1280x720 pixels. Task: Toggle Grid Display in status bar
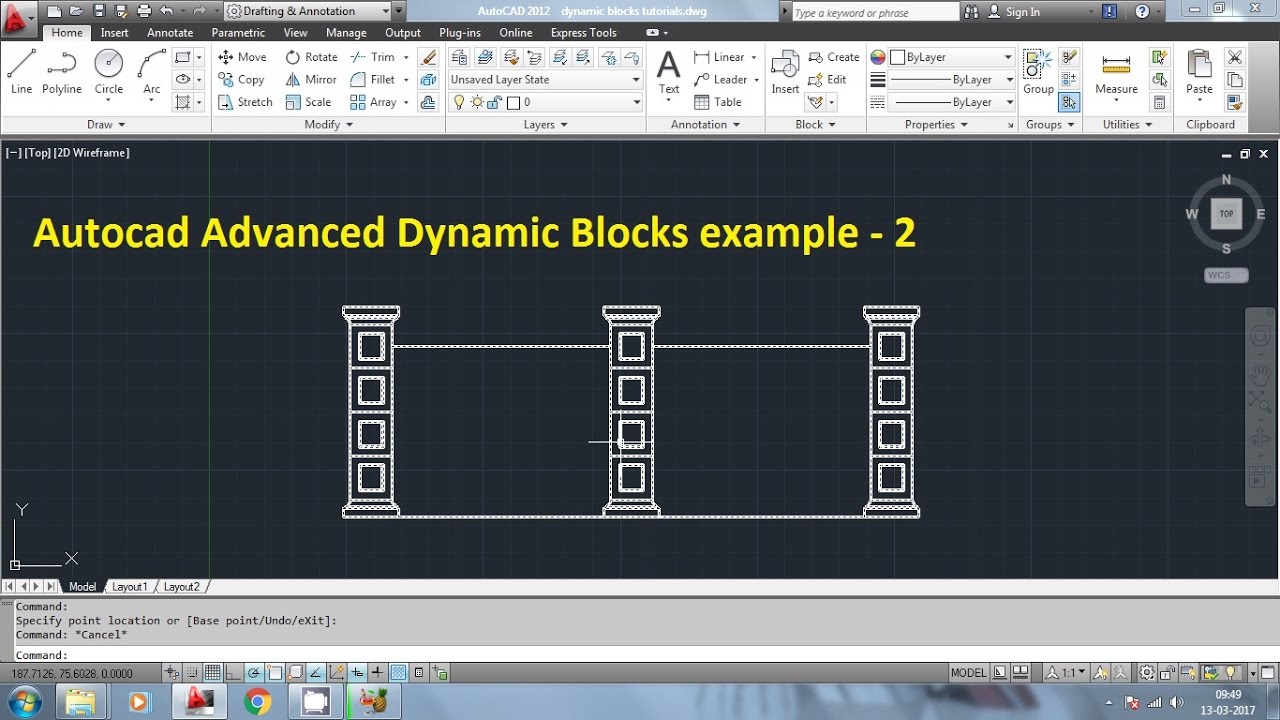pos(213,672)
